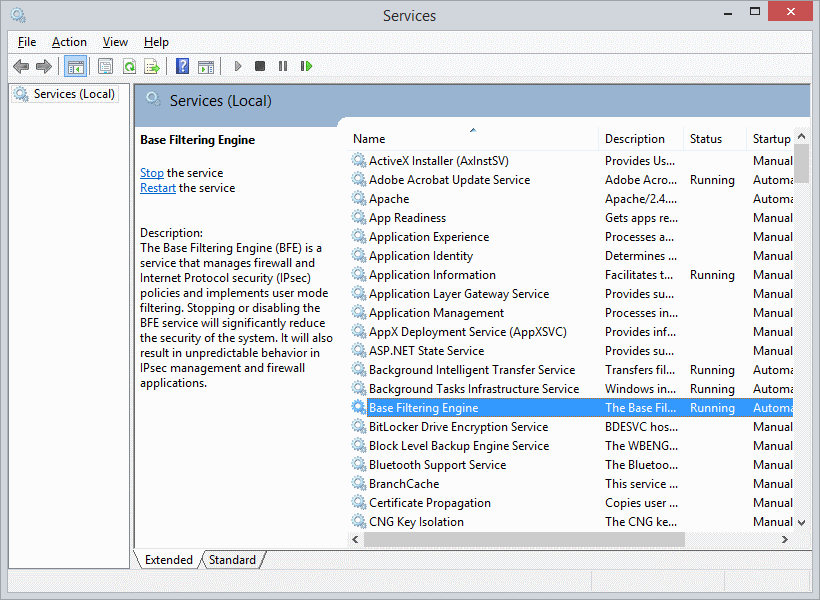The height and width of the screenshot is (600, 820).
Task: Click gear icon of Application Identity
Action: click(x=358, y=255)
